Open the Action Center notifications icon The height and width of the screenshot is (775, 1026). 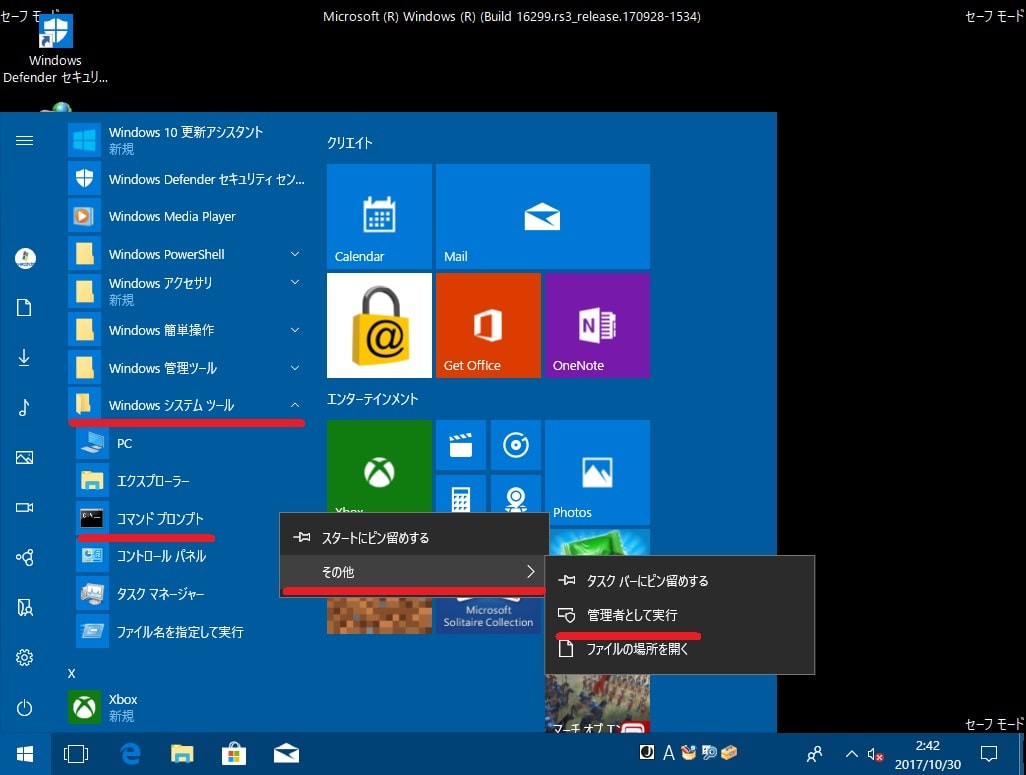pos(989,754)
